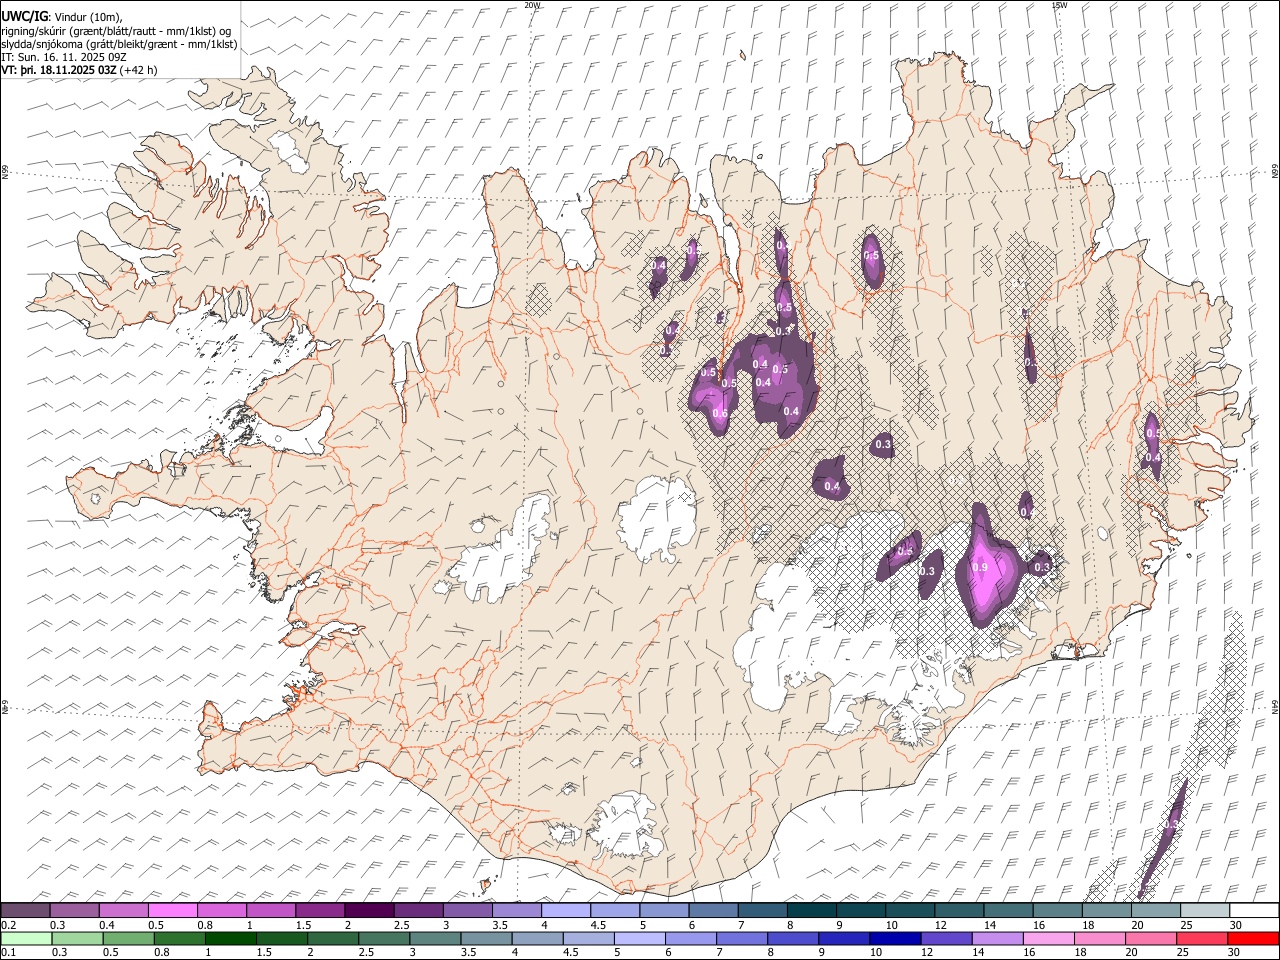Click the 0.9 value on the map
Viewport: 1280px width, 960px height.
click(980, 568)
